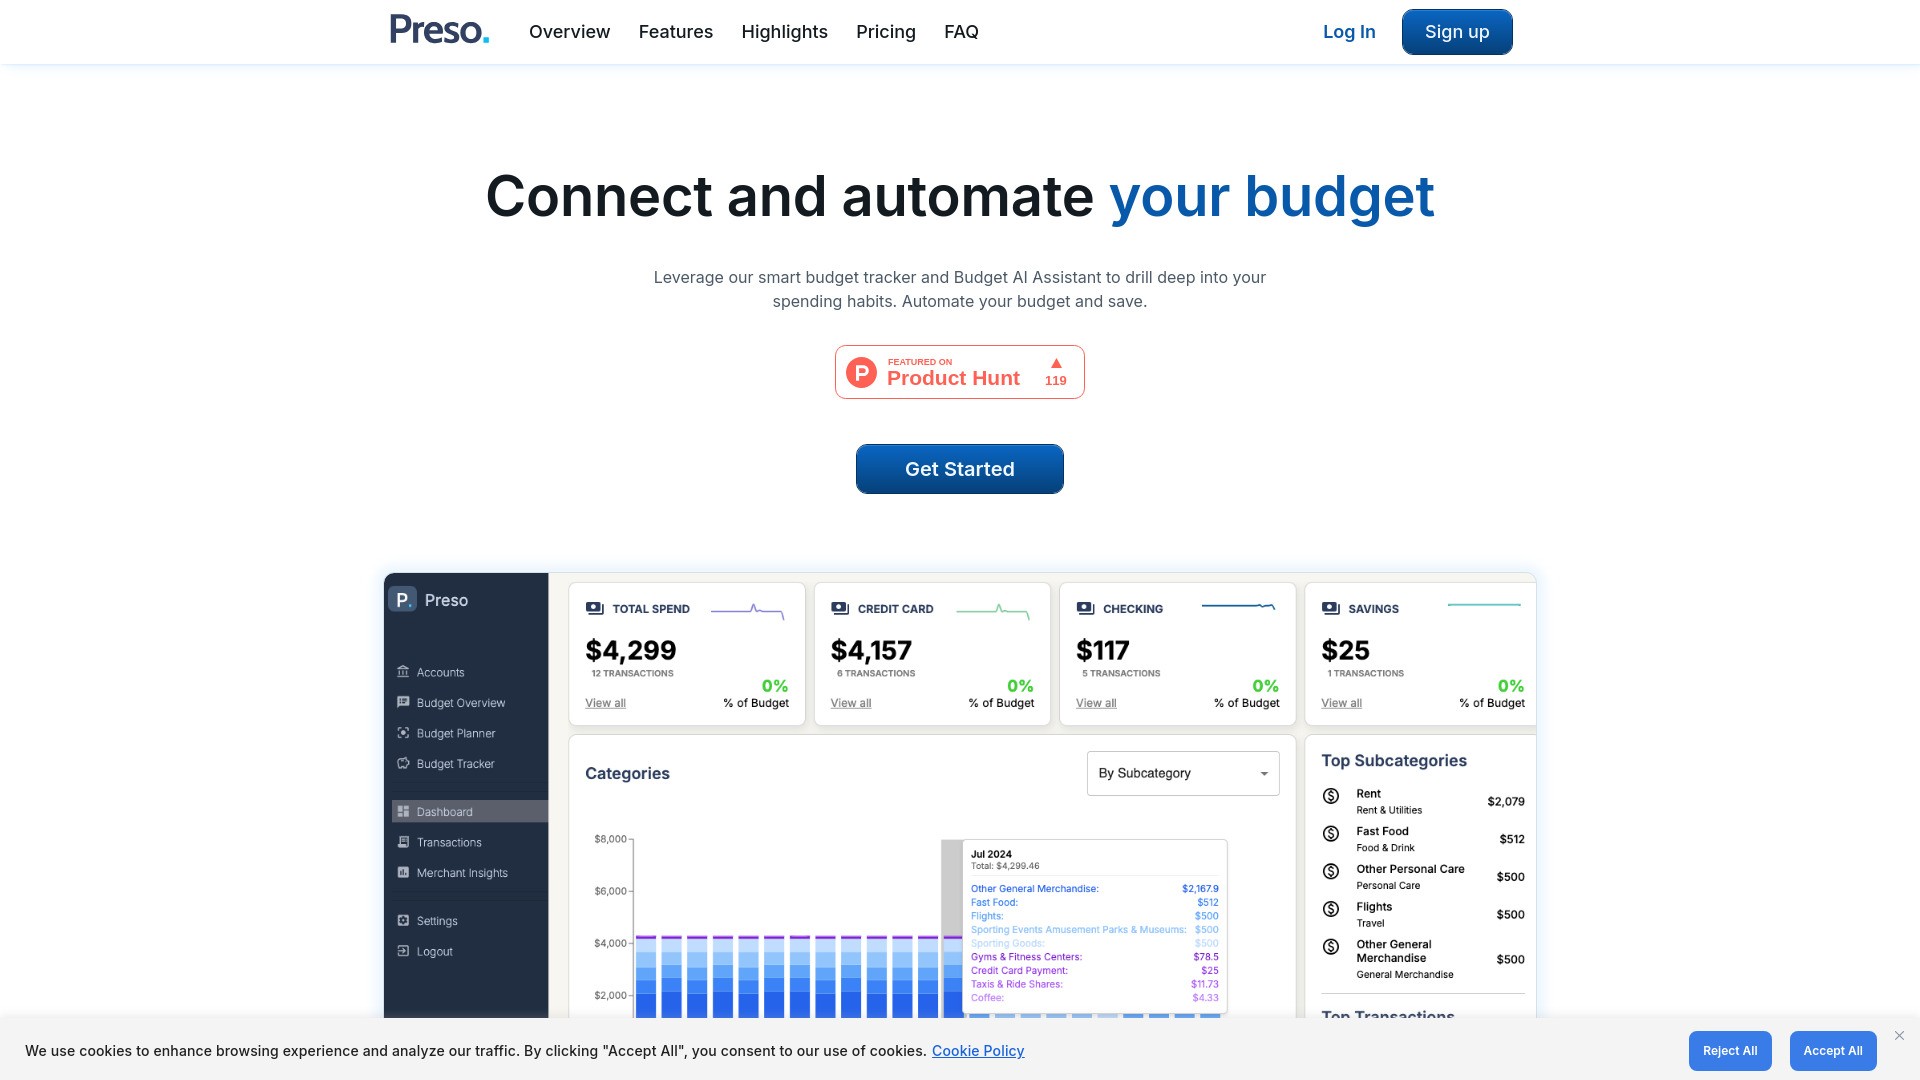
Task: Click the Preso logo icon in the dashboard
Action: pyautogui.click(x=403, y=599)
